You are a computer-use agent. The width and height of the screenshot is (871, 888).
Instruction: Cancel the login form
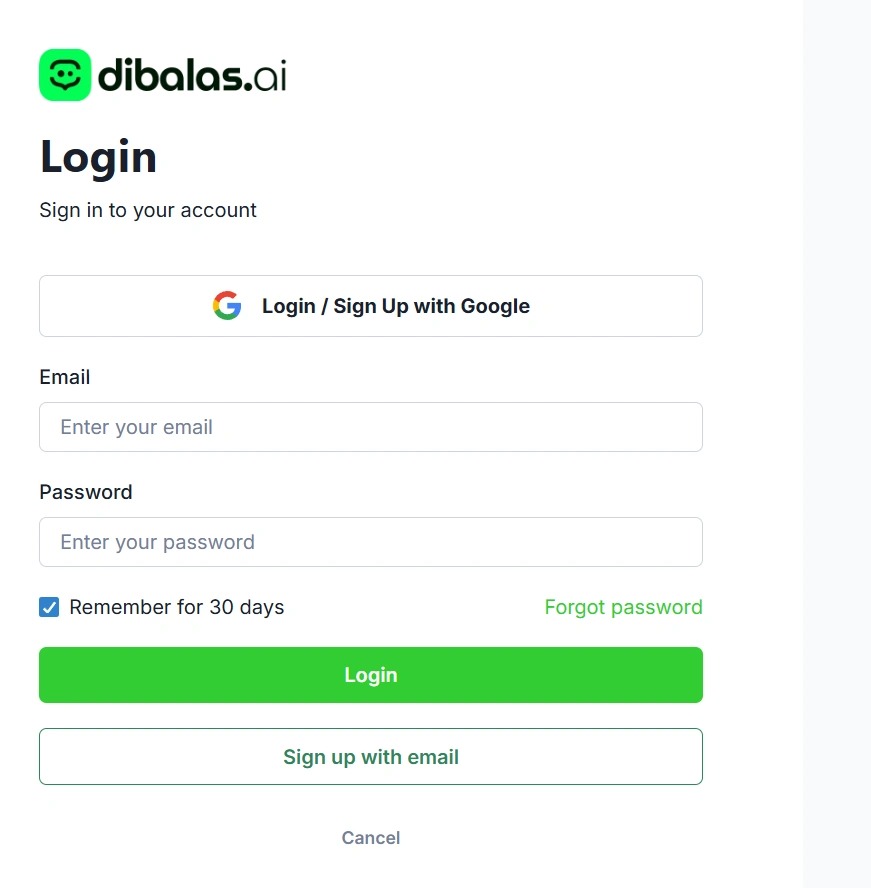(371, 838)
